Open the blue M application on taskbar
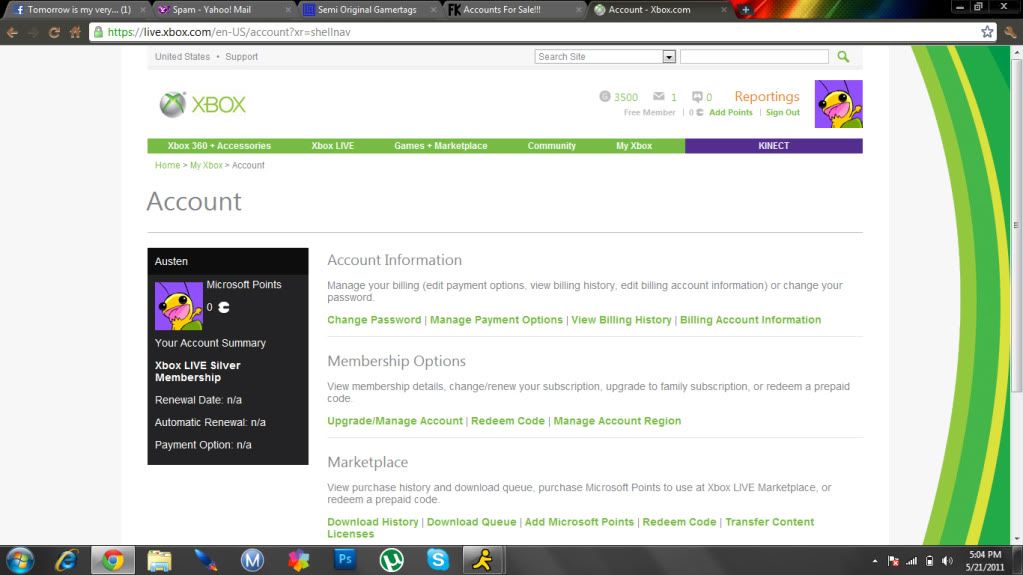 coord(252,560)
